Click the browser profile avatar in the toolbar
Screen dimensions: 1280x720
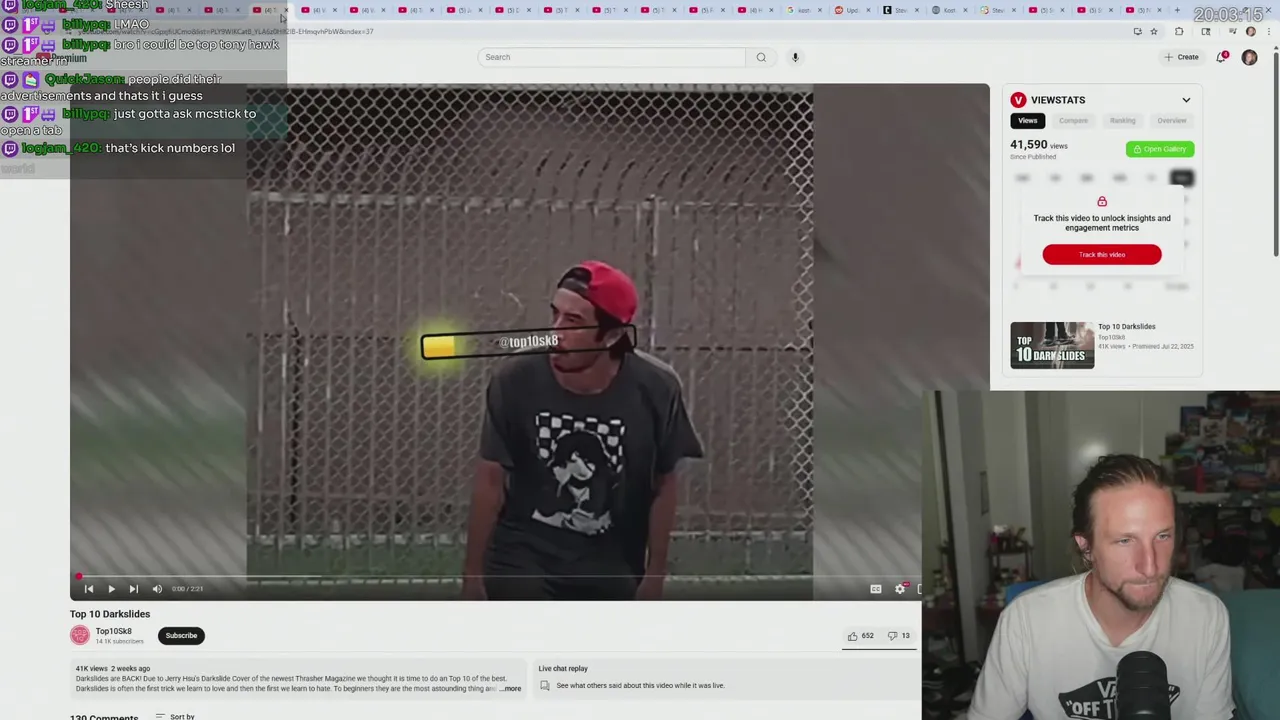[1250, 32]
